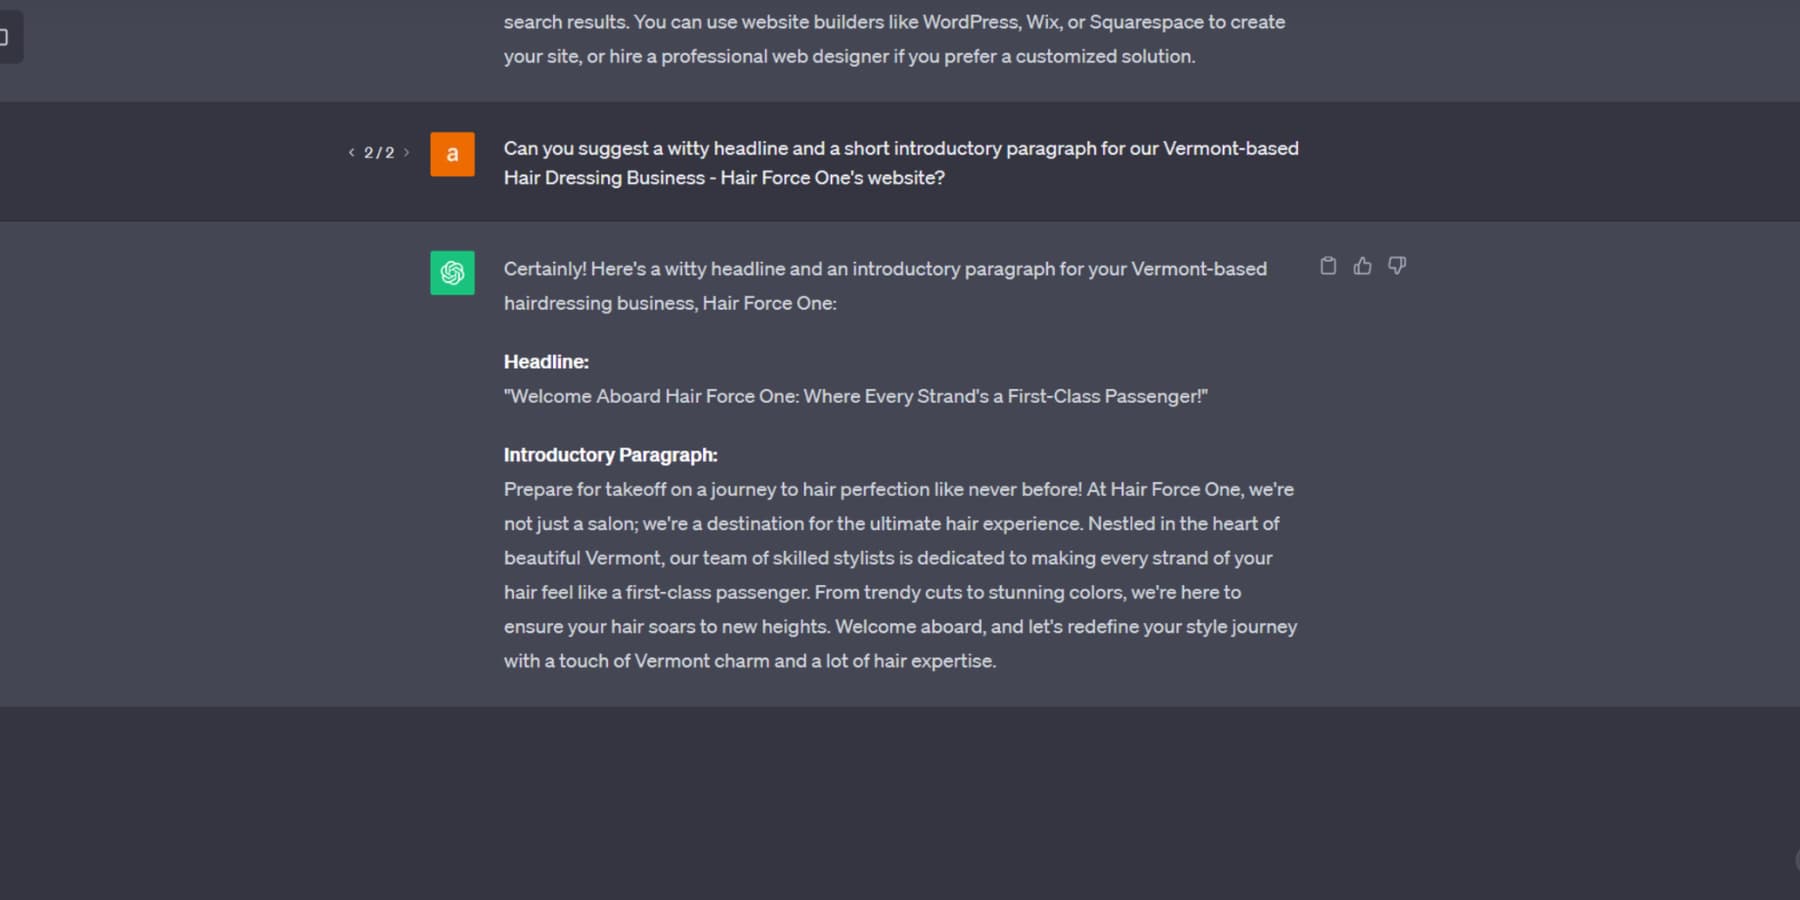Select the 'Welcome Aboard Hair Force One' headline text

click(855, 396)
